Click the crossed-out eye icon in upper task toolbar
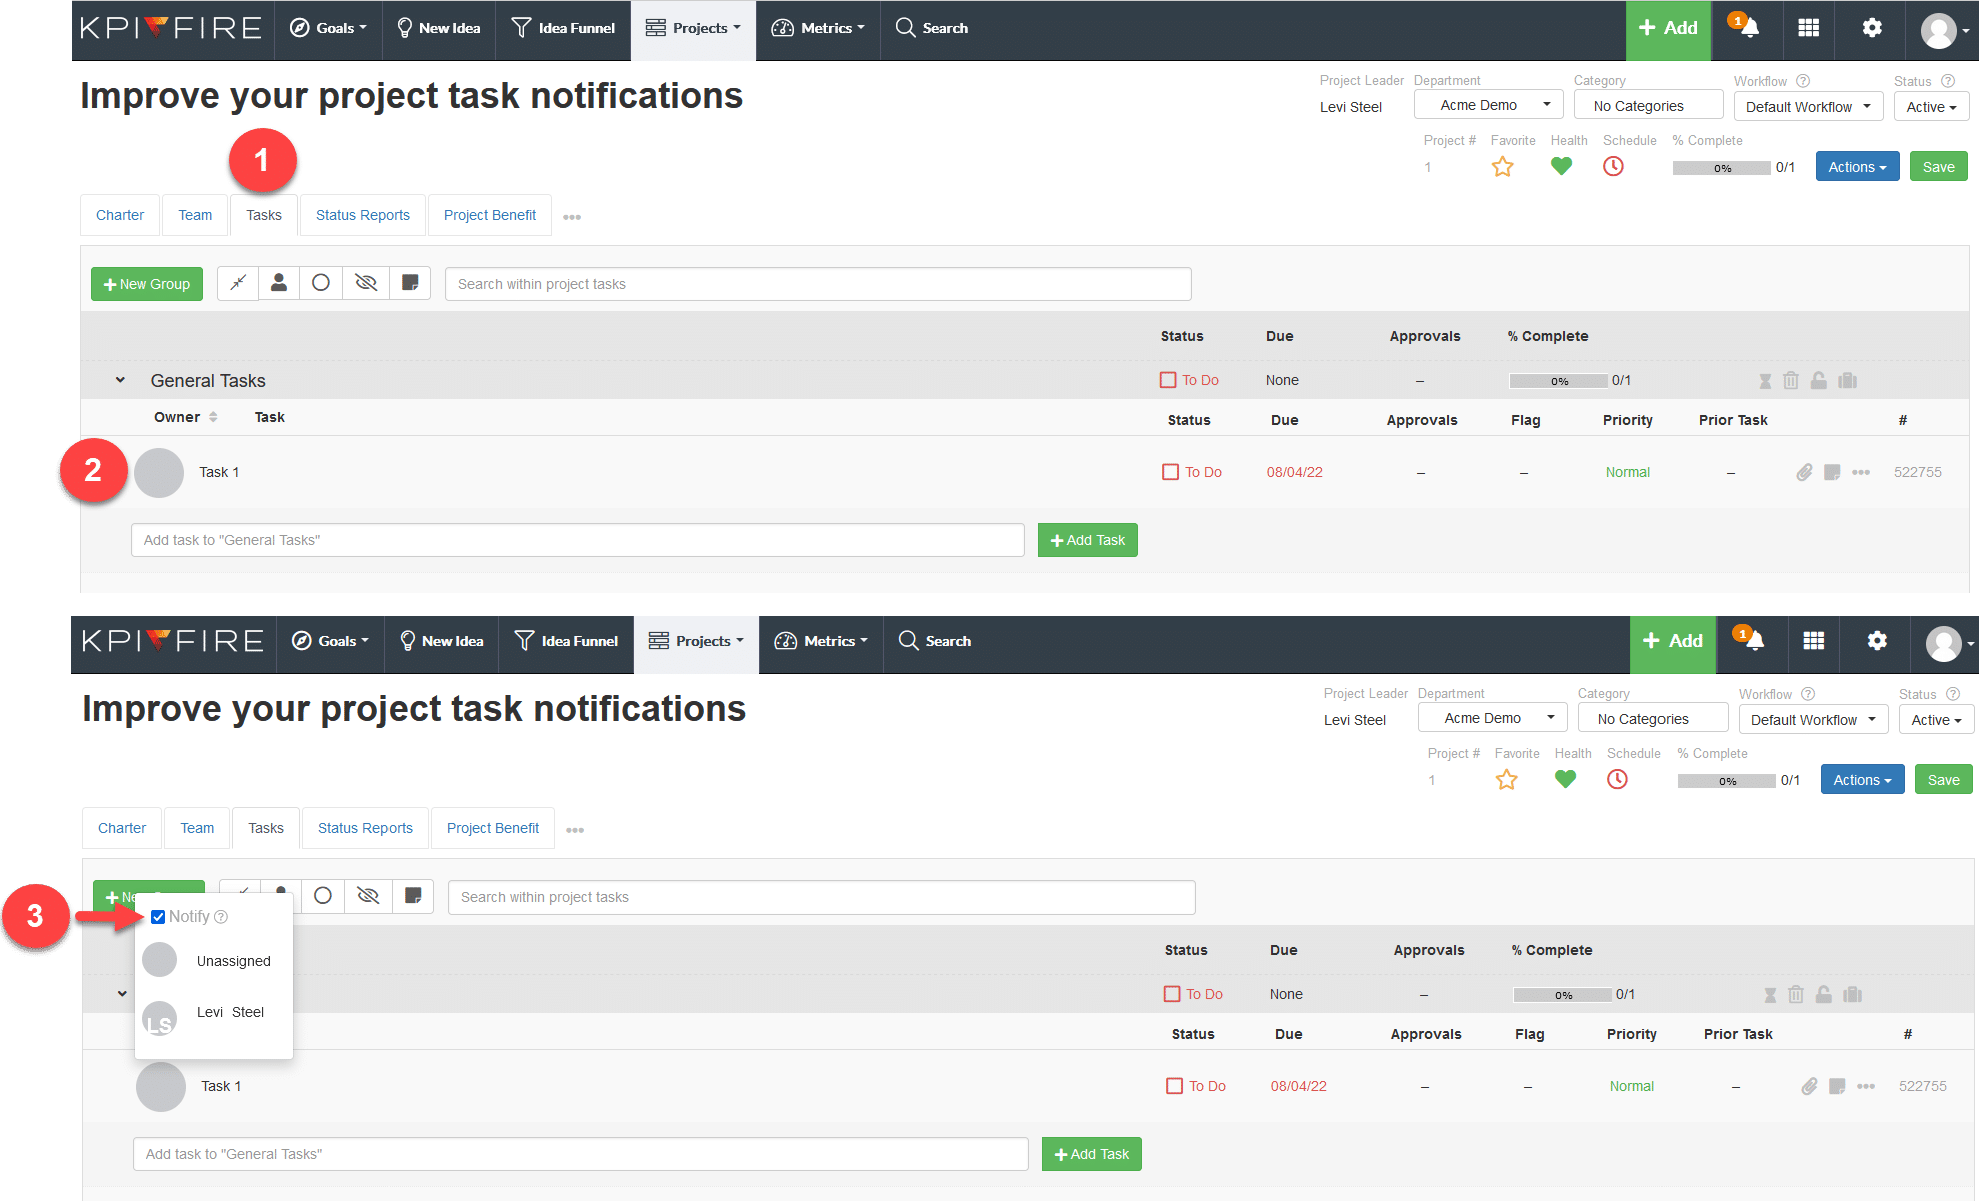Viewport: 1979px width, 1201px height. [366, 283]
